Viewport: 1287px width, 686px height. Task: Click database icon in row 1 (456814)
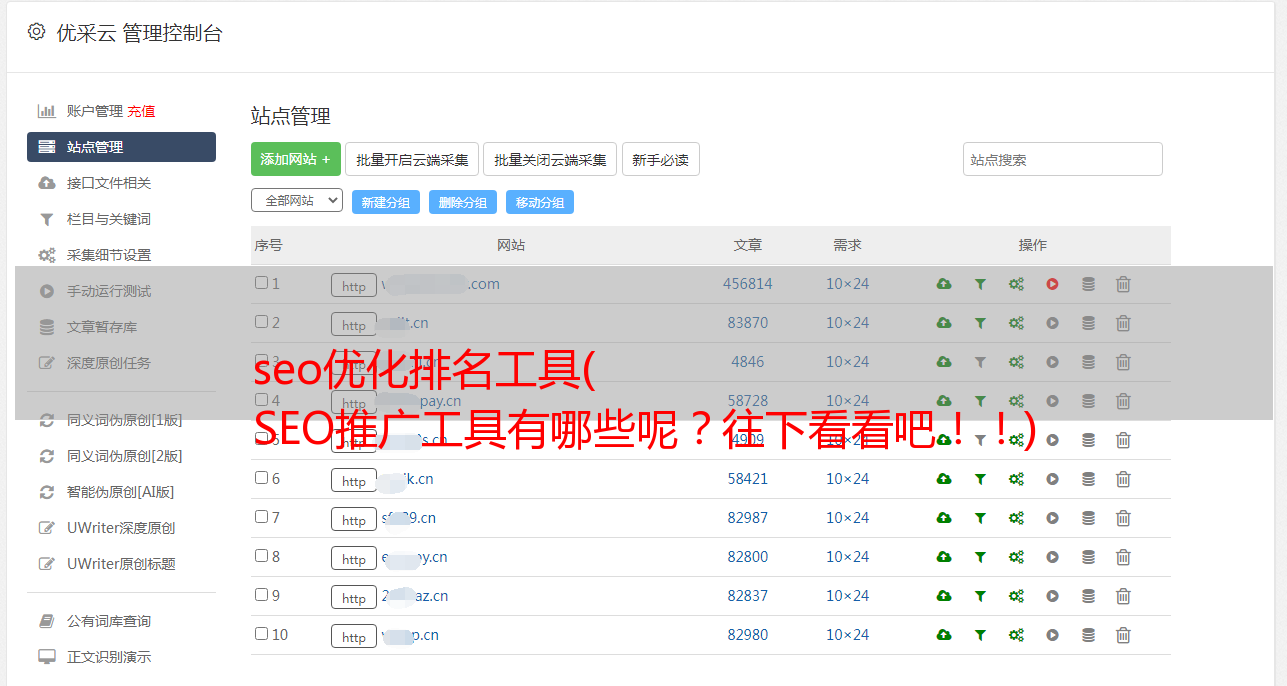coord(1088,284)
